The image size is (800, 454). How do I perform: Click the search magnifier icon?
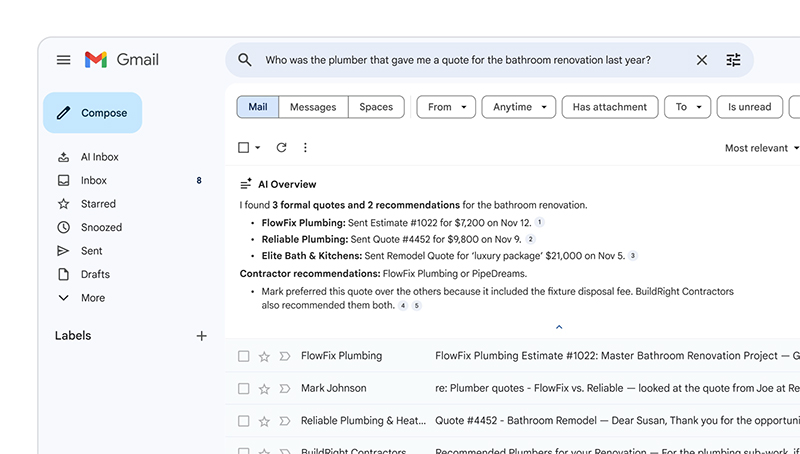(x=245, y=60)
